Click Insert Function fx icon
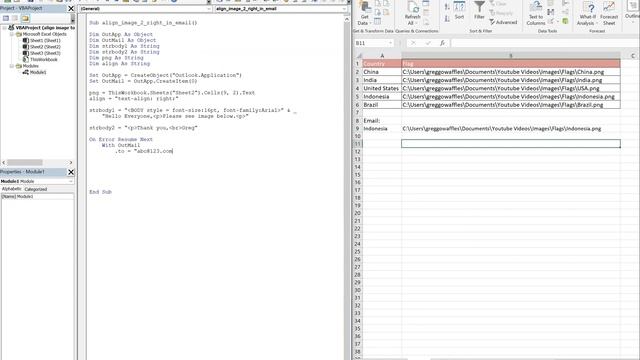This screenshot has height=360, width=640. 442,43
